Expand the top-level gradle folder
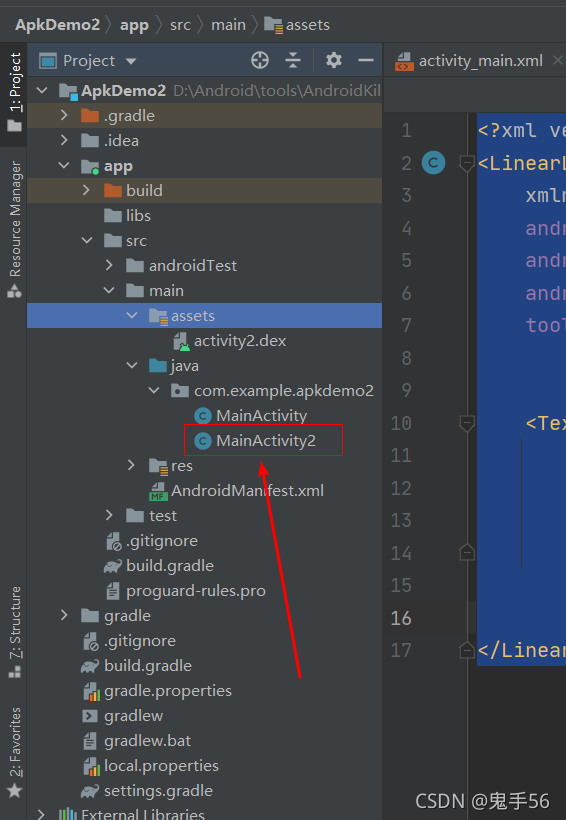This screenshot has width=566, height=820. 64,616
